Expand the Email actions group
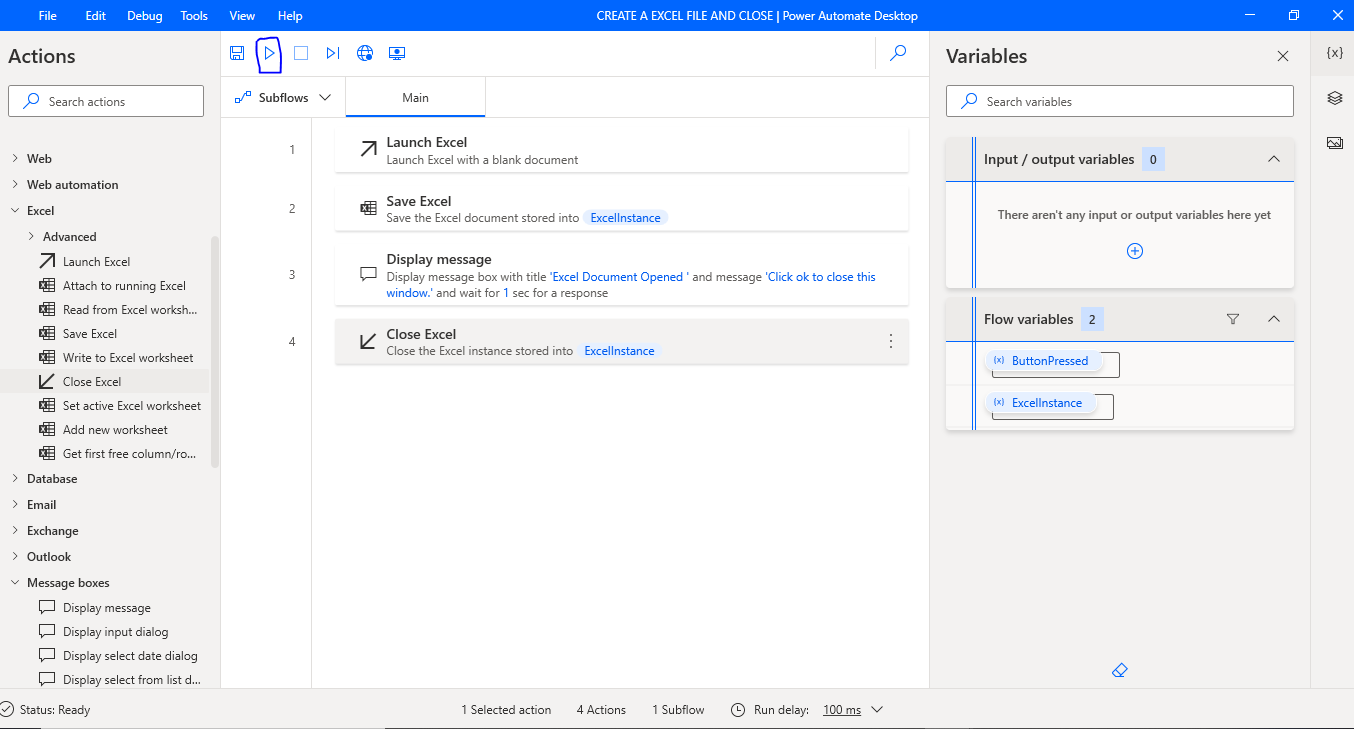 15,505
